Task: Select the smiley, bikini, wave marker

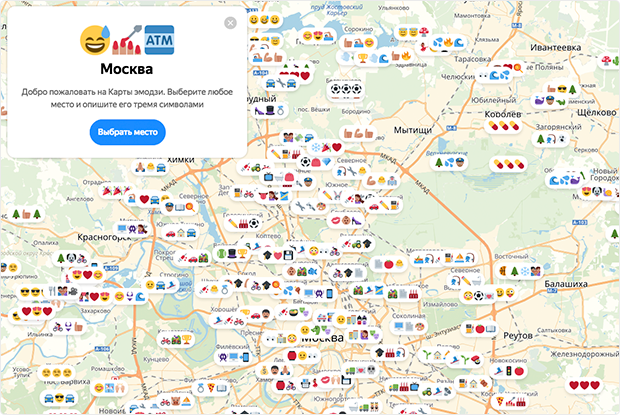Action: (x=130, y=296)
